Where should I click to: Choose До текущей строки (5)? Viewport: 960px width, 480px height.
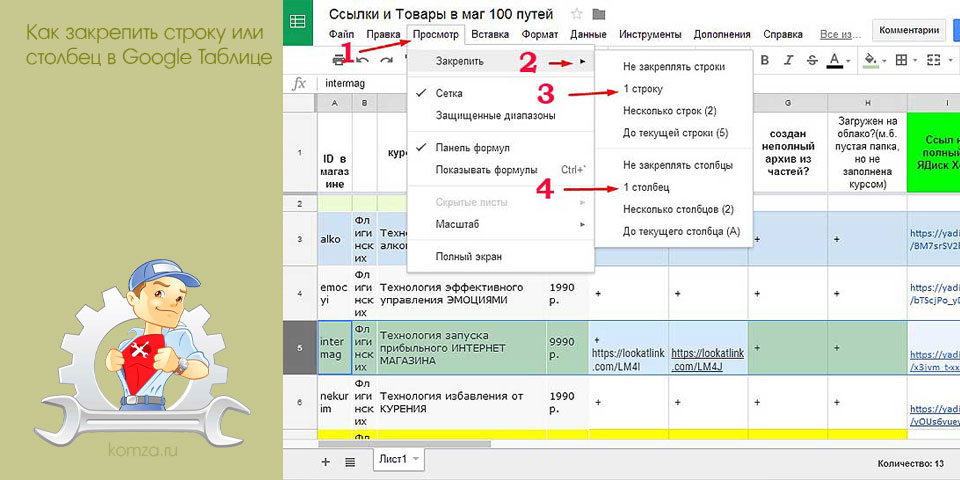coord(673,133)
